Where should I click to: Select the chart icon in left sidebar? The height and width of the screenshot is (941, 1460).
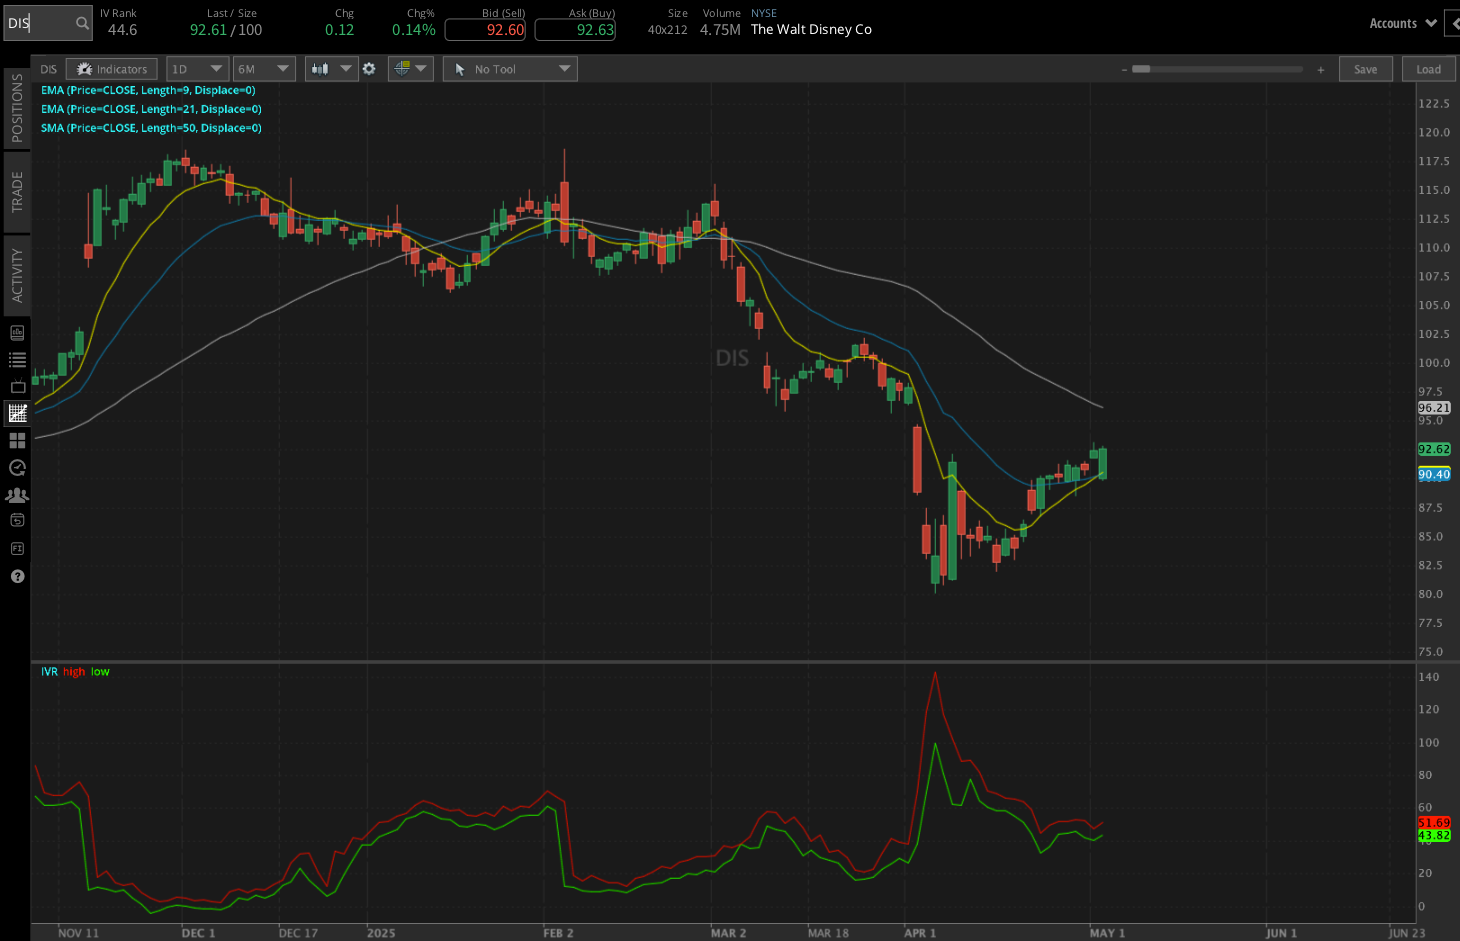(x=16, y=413)
